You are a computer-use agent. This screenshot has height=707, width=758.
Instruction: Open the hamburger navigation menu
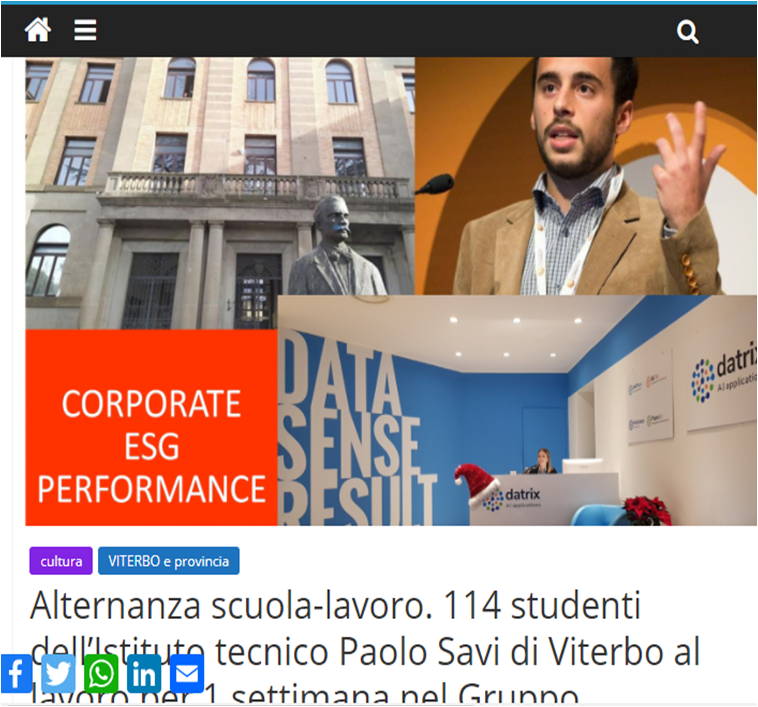click(85, 30)
